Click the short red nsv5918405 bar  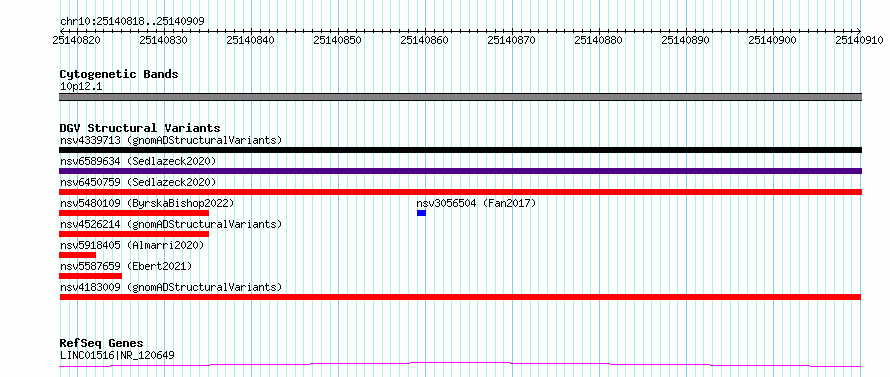pos(77,255)
